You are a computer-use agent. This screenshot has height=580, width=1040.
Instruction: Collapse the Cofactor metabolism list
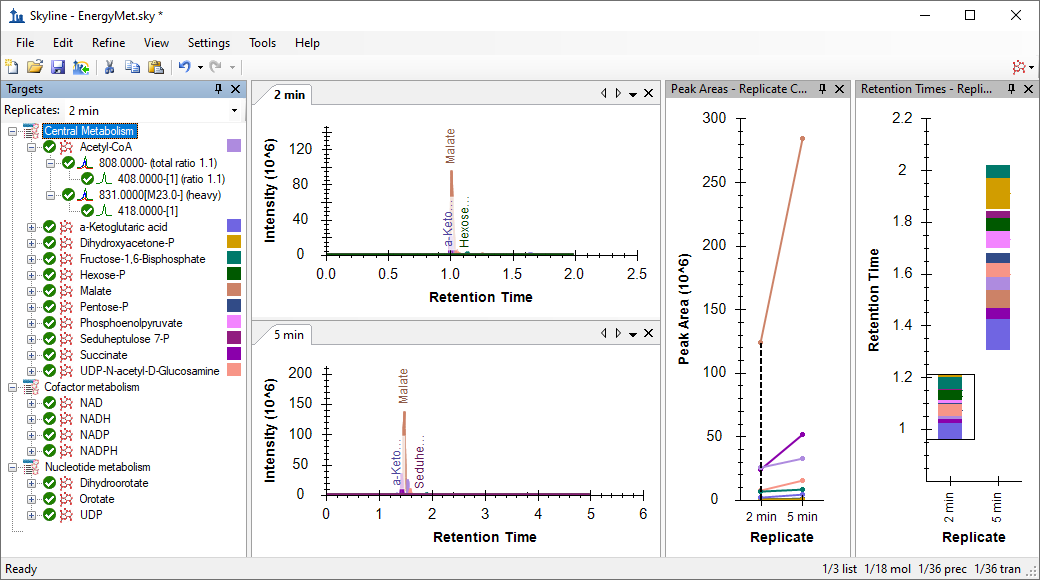click(13, 387)
